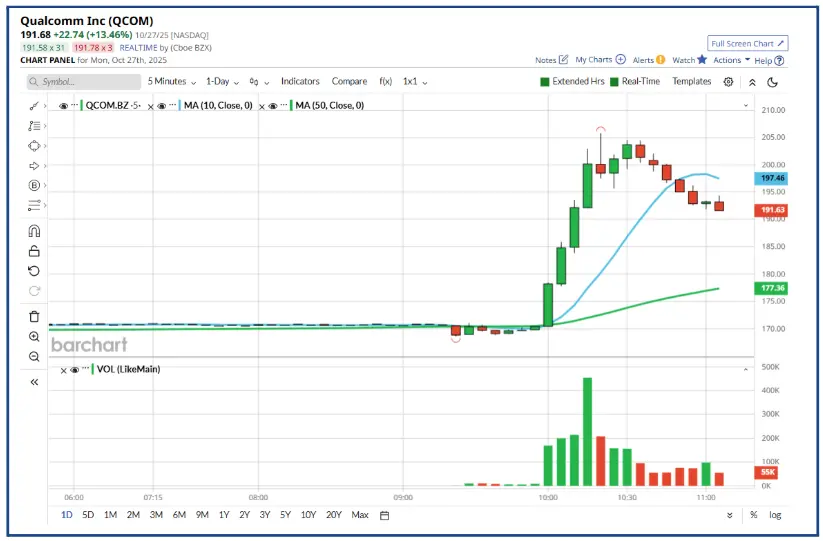The height and width of the screenshot is (541, 823).
Task: Switch to dark mode moon icon
Action: [x=773, y=82]
